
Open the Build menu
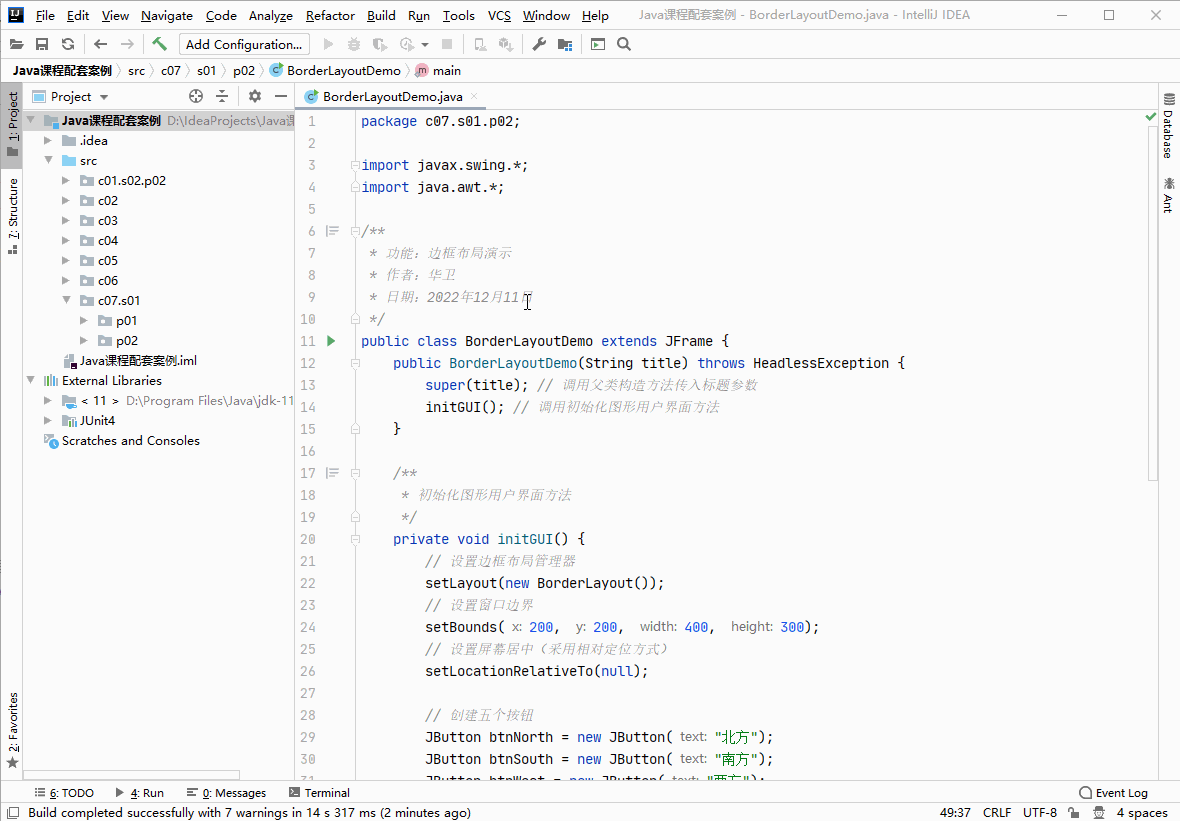tap(381, 15)
